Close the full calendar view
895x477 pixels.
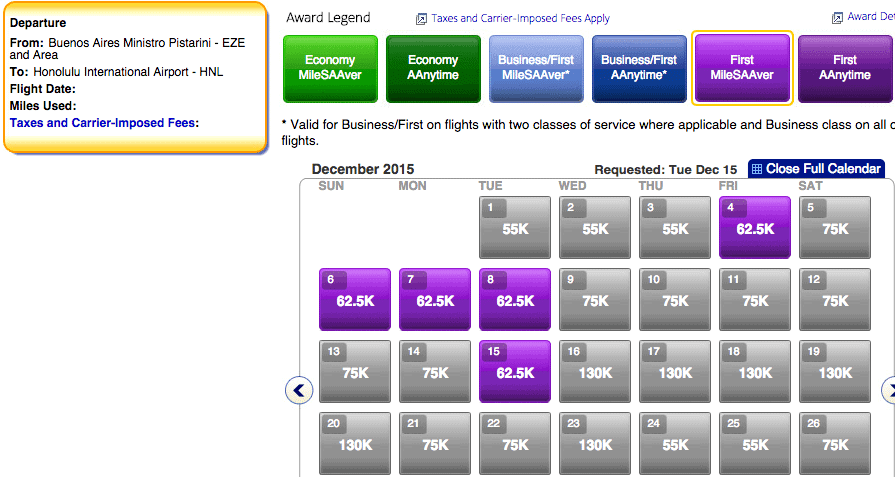click(x=816, y=169)
